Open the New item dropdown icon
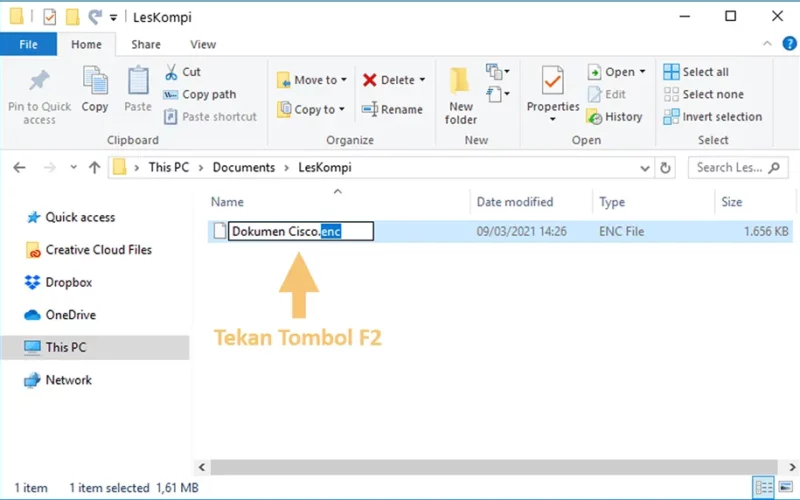 (497, 71)
